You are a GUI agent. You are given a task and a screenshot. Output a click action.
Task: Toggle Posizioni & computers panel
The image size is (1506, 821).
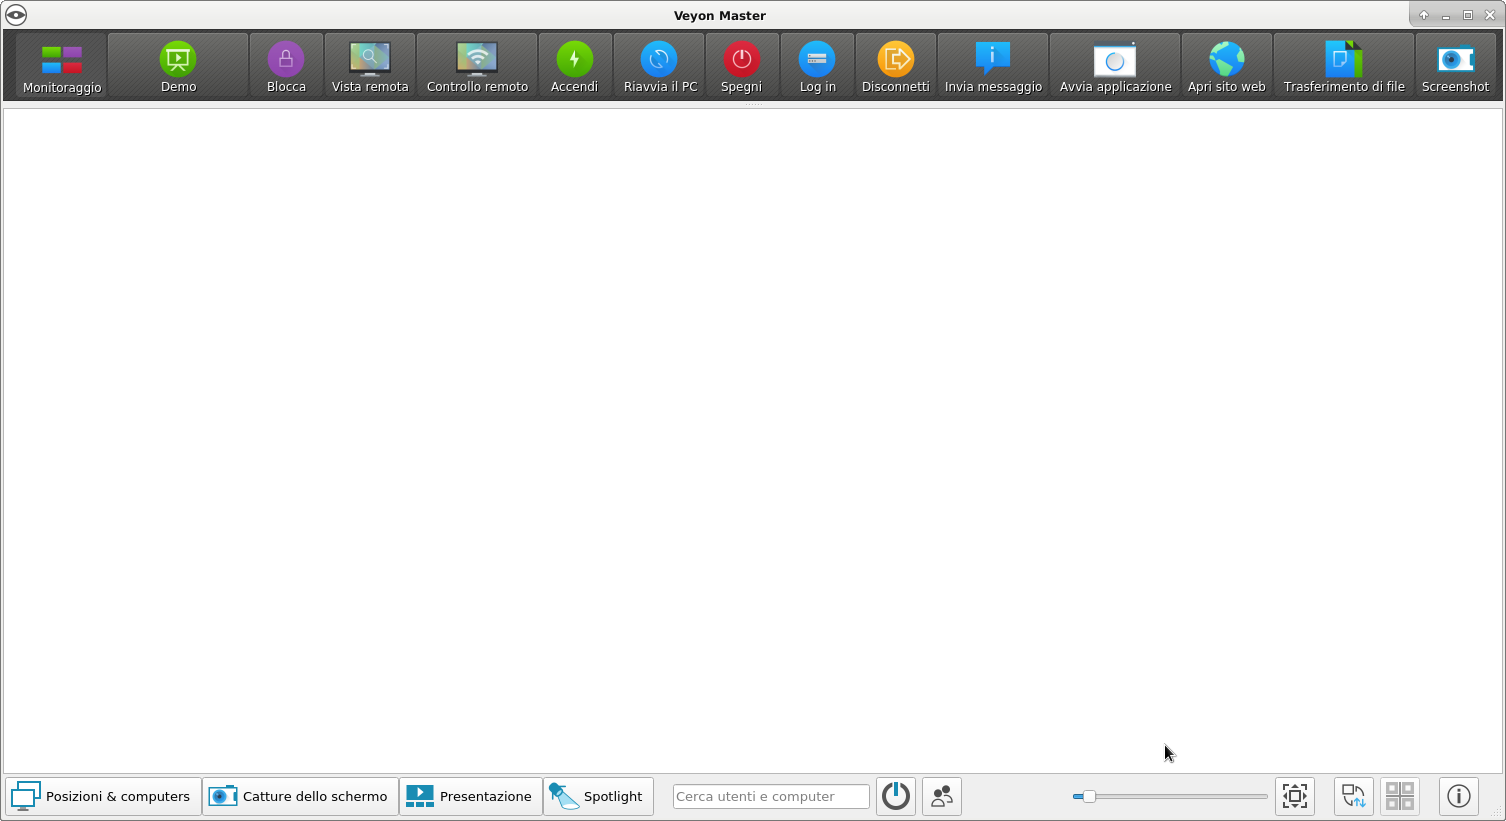[103, 797]
